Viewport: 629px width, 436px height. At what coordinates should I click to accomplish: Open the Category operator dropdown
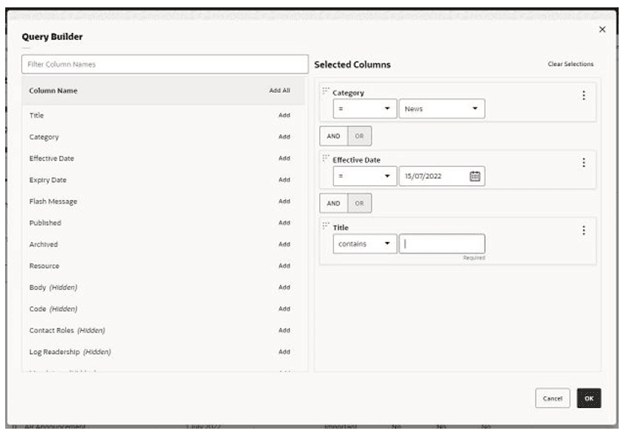[x=365, y=109]
